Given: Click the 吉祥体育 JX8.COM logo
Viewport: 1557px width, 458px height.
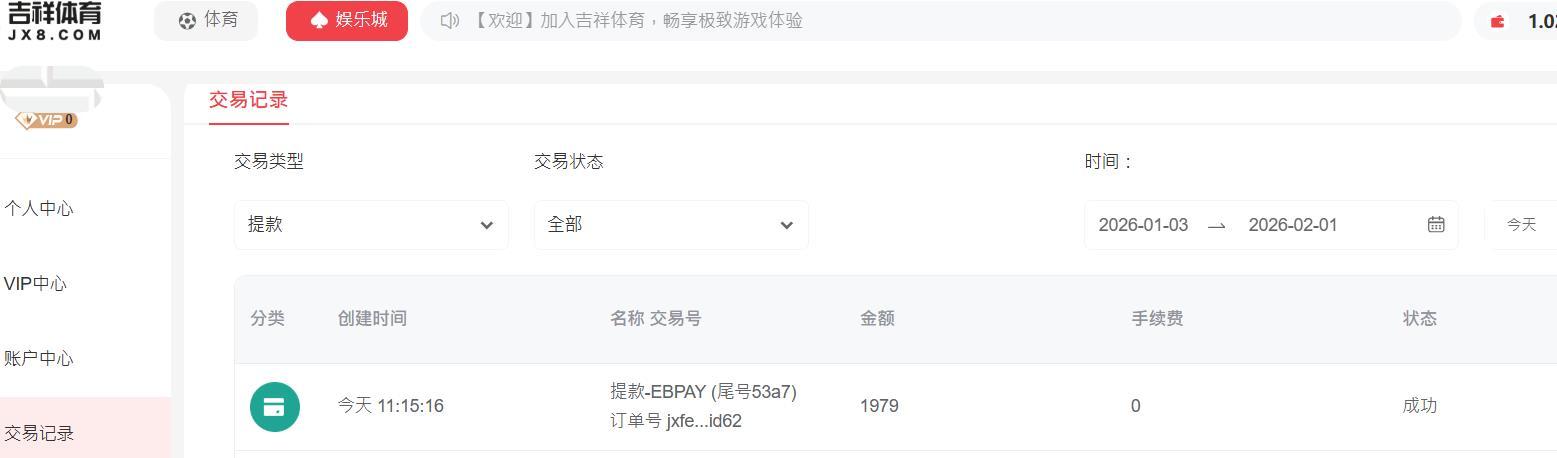Looking at the screenshot, I should 55,21.
